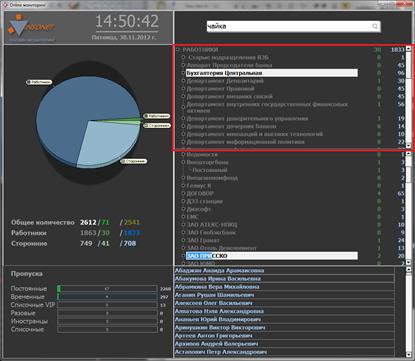Select the Внешторгбанк tree item
The width and height of the screenshot is (415, 361).
[x=207, y=162]
